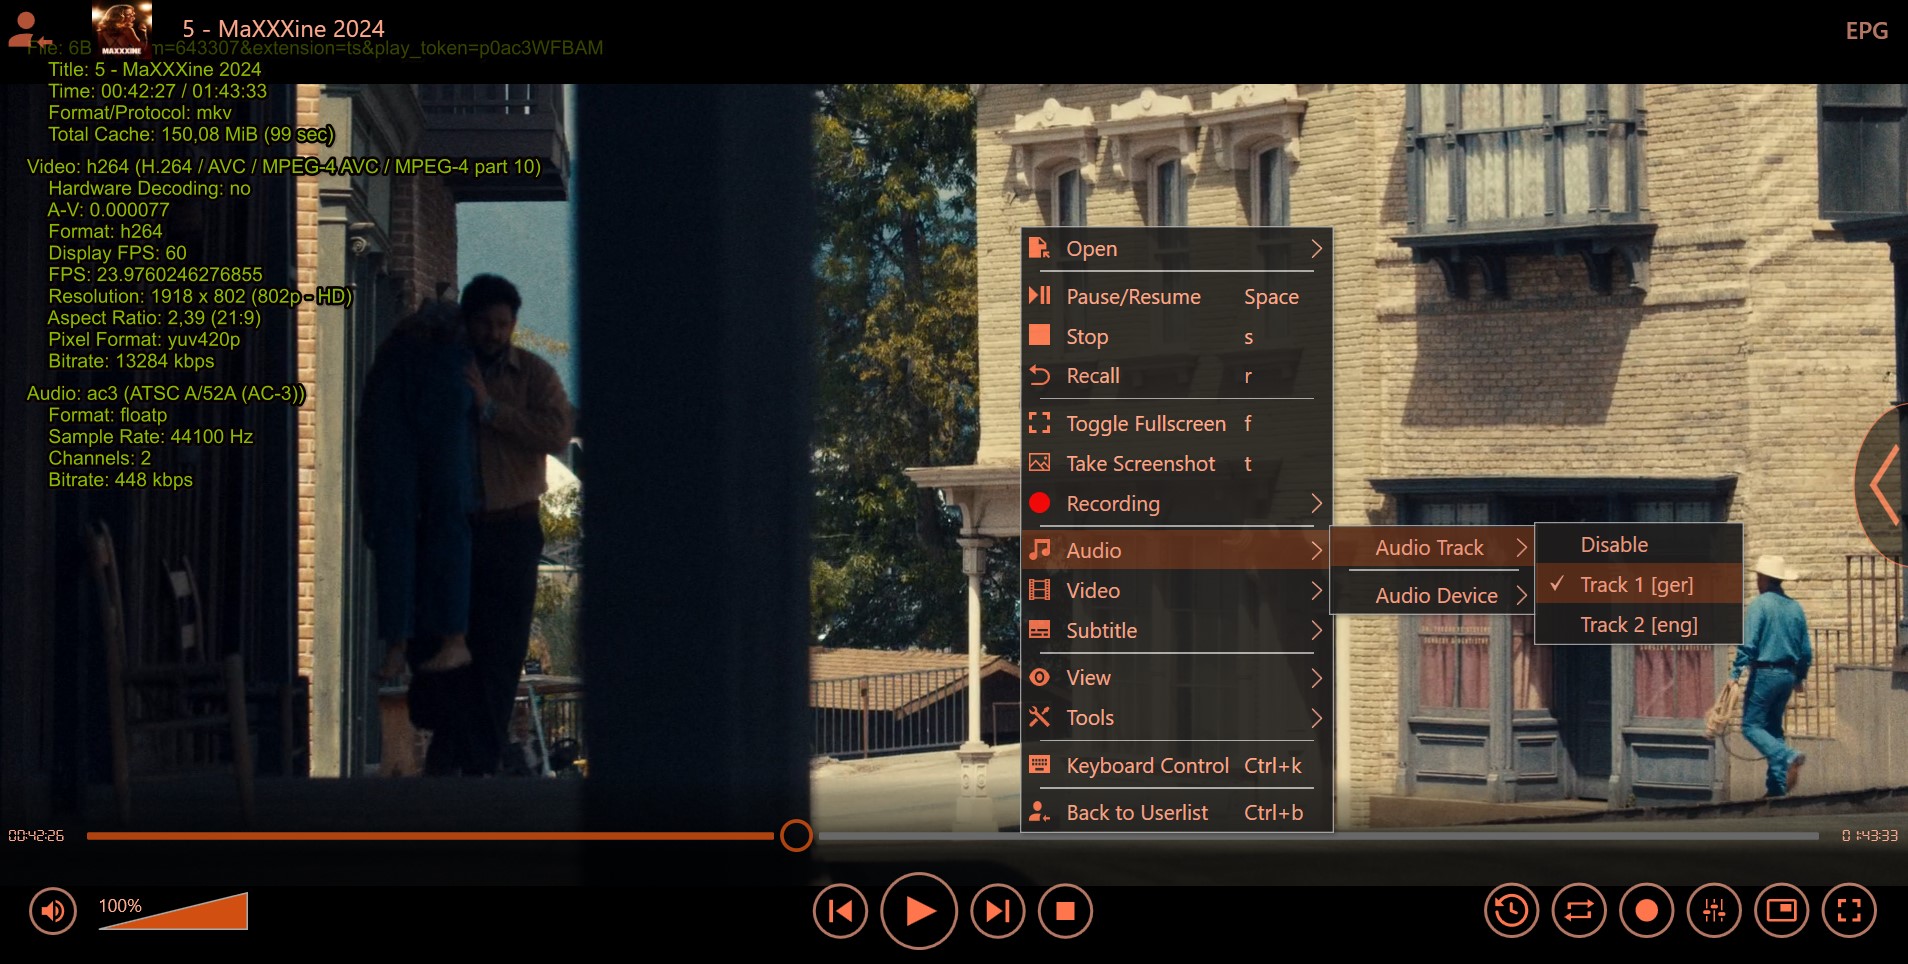Click the Take Screenshot picture icon
The height and width of the screenshot is (964, 1908).
tap(1039, 463)
